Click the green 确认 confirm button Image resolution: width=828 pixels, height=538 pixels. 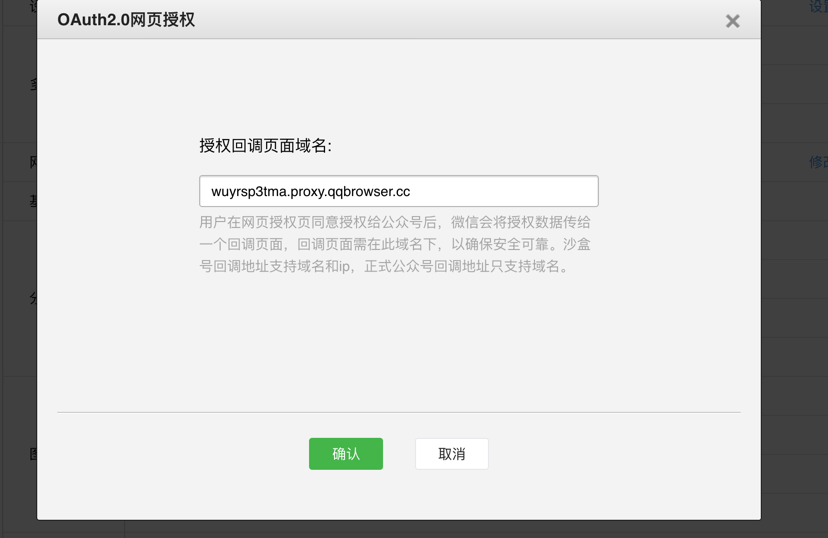click(346, 454)
